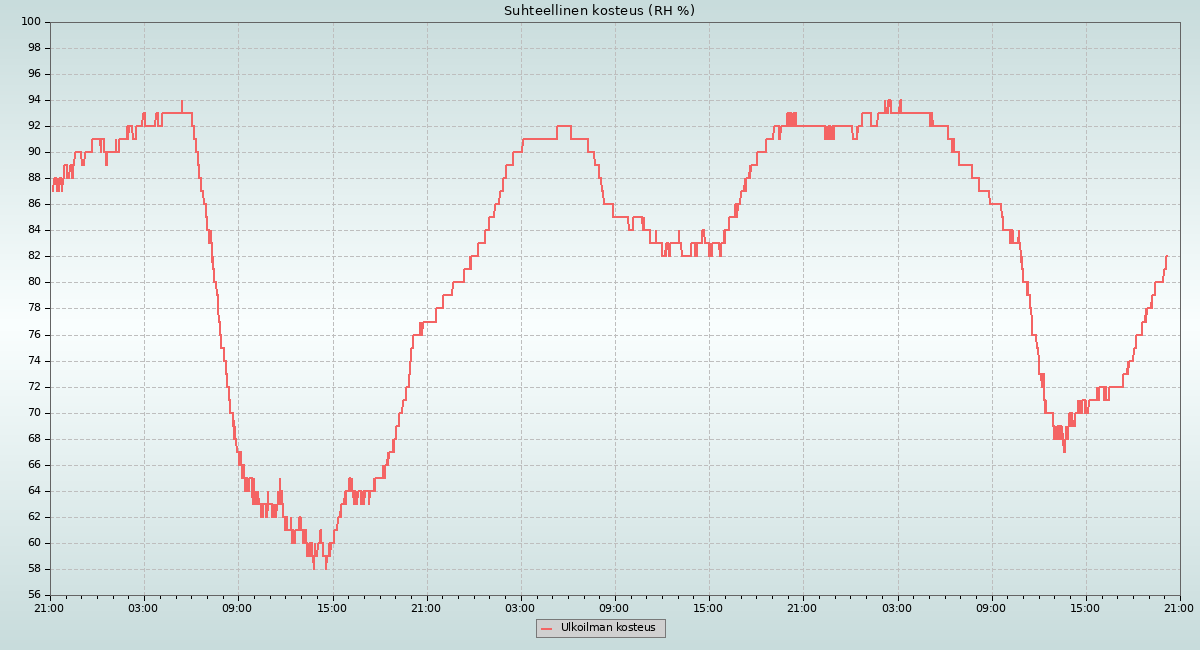The width and height of the screenshot is (1200, 650).
Task: Click the curve's starting point at left edge
Action: coord(52,190)
